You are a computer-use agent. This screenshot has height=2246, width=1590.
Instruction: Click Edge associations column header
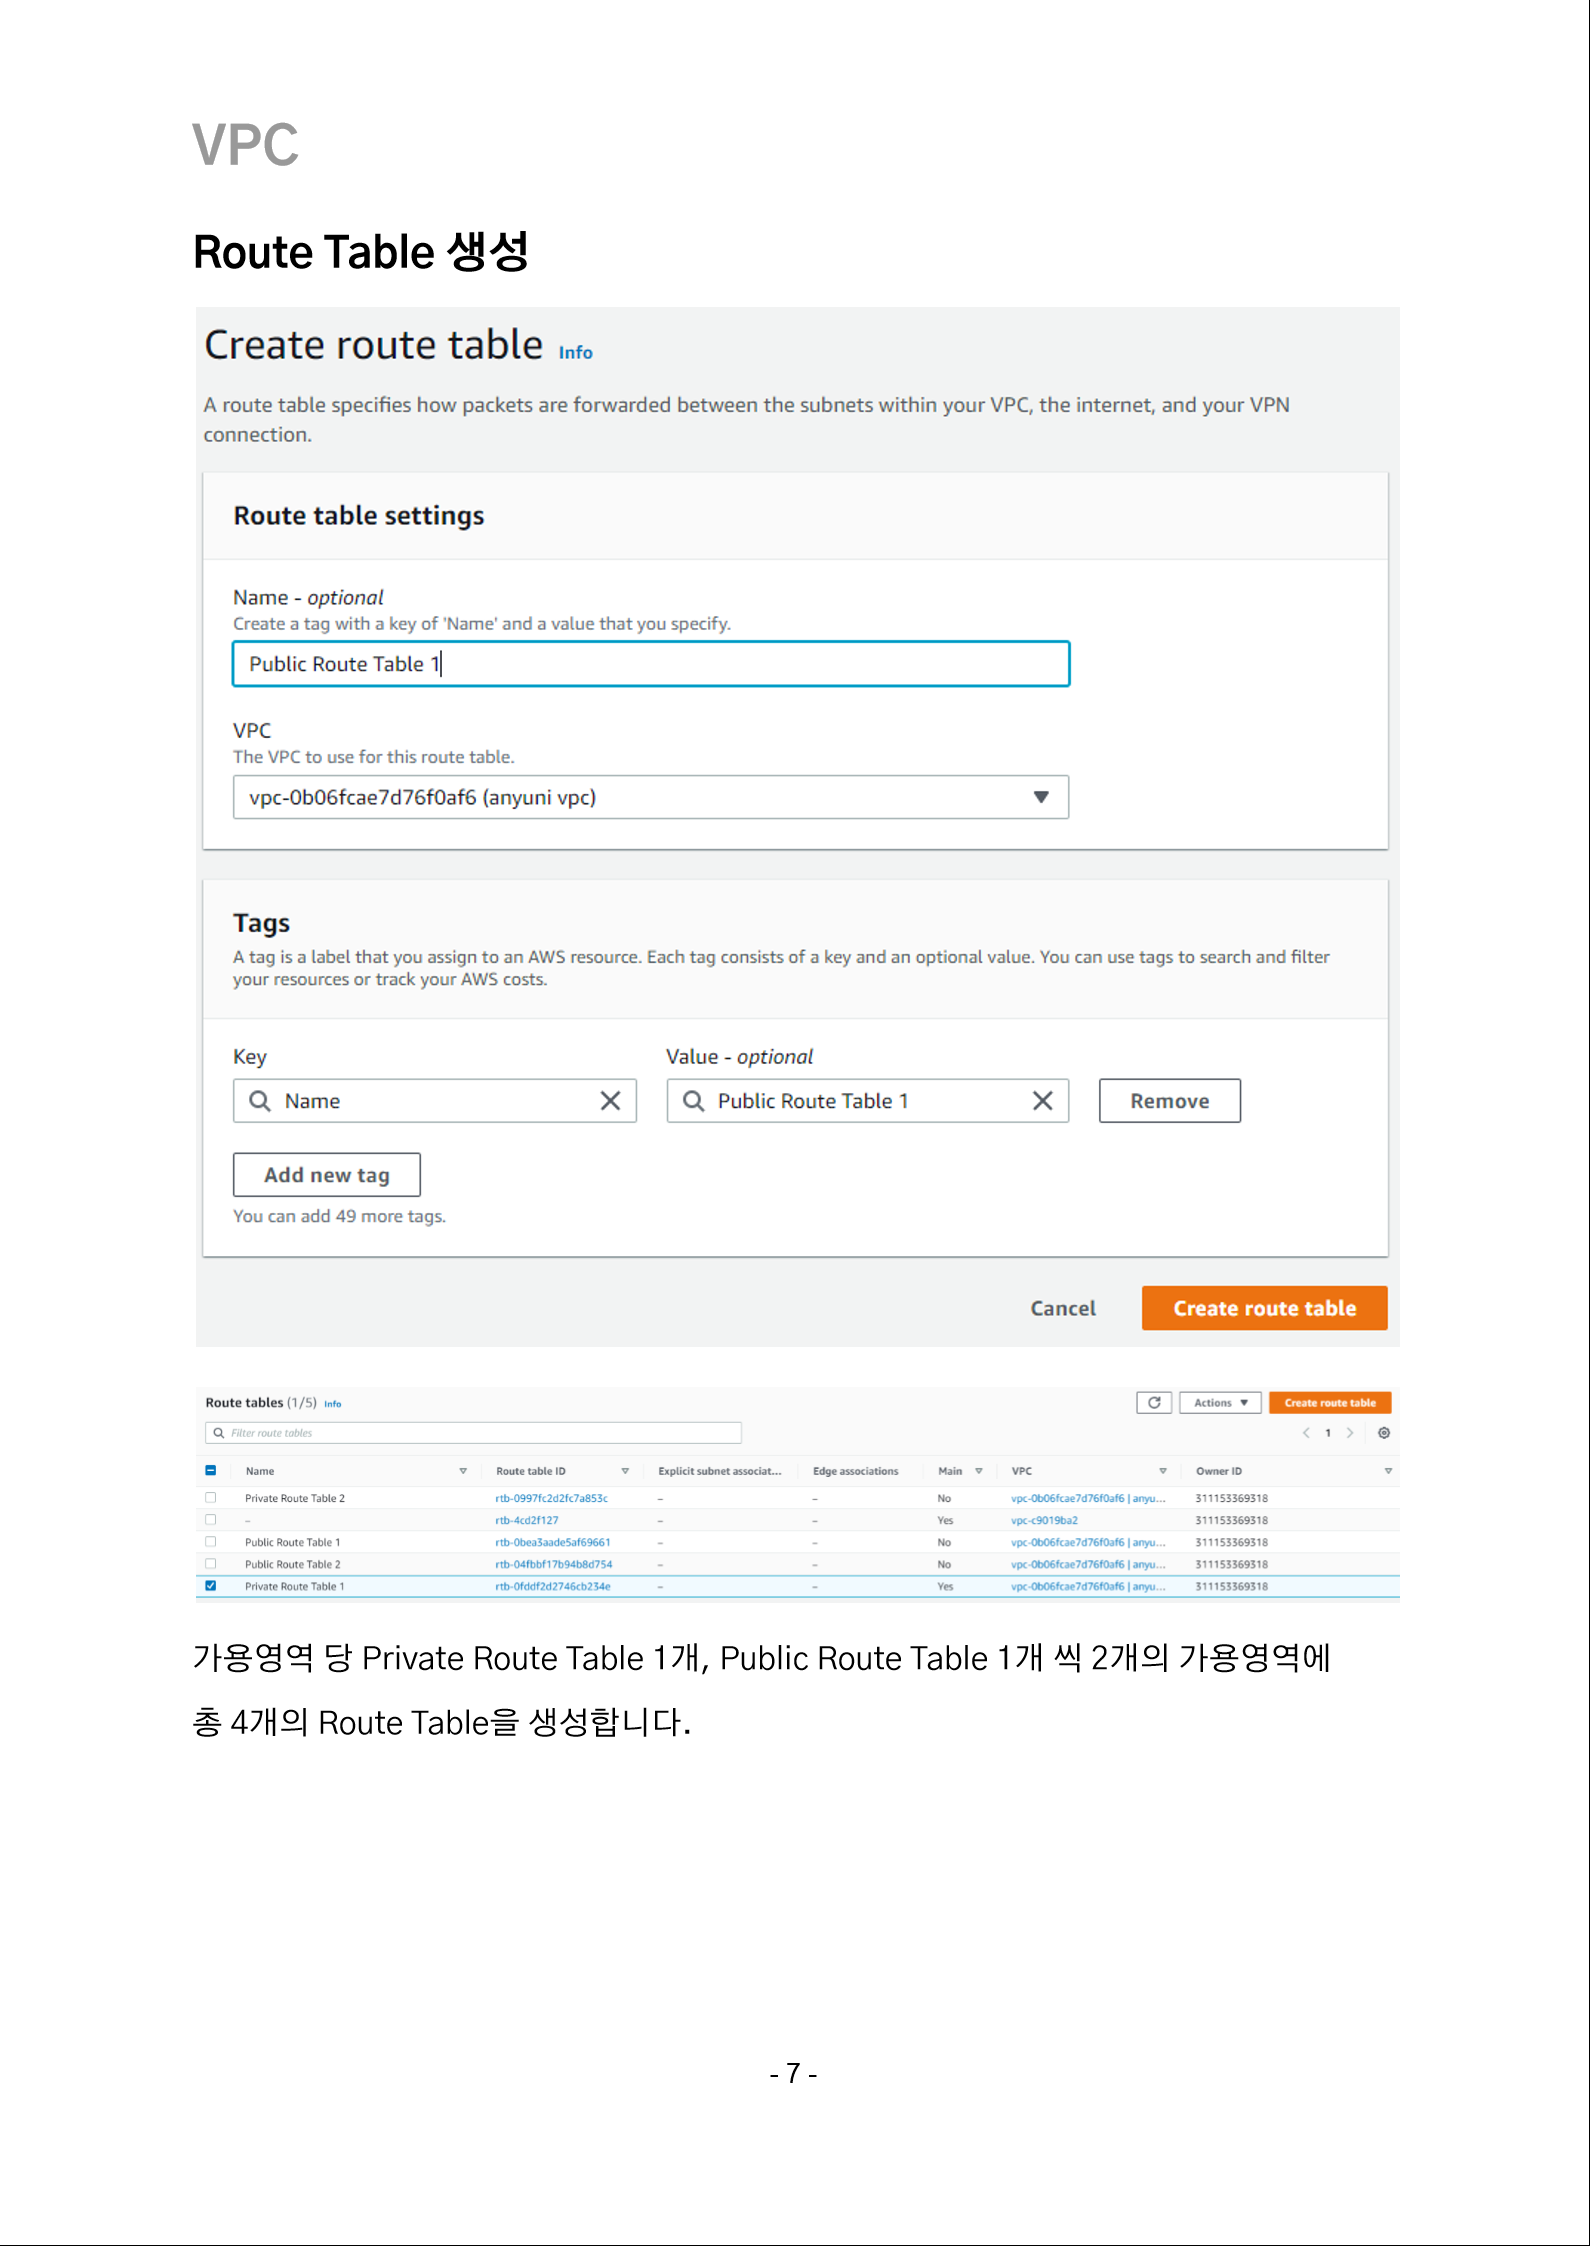coord(855,1471)
